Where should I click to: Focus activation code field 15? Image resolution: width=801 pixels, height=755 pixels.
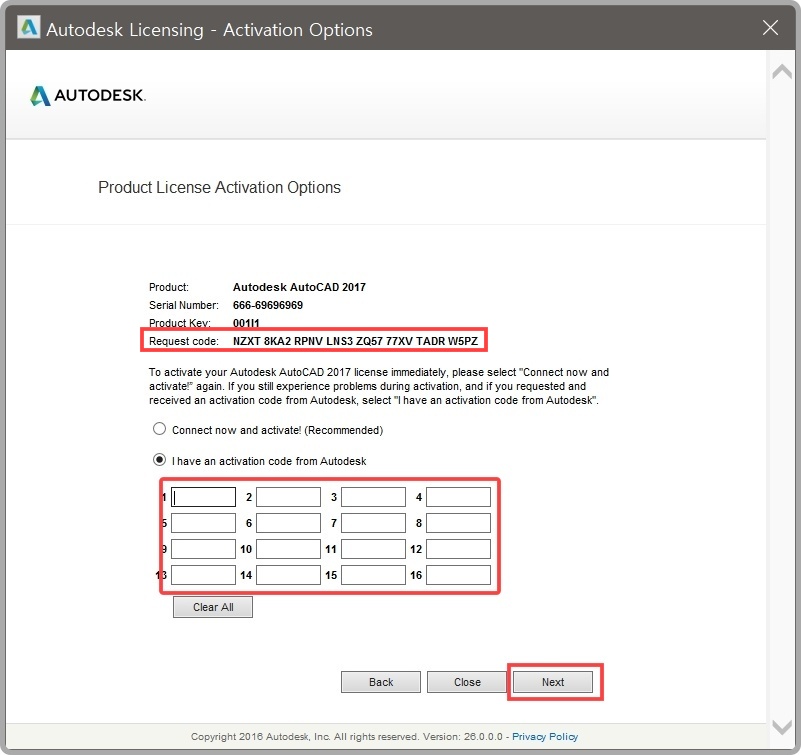tap(373, 575)
